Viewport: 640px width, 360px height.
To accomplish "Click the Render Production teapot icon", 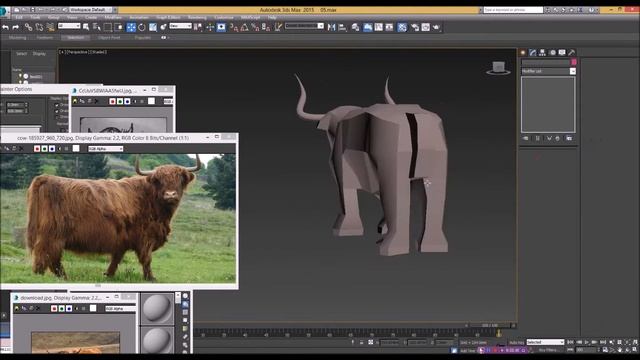I will 436,27.
